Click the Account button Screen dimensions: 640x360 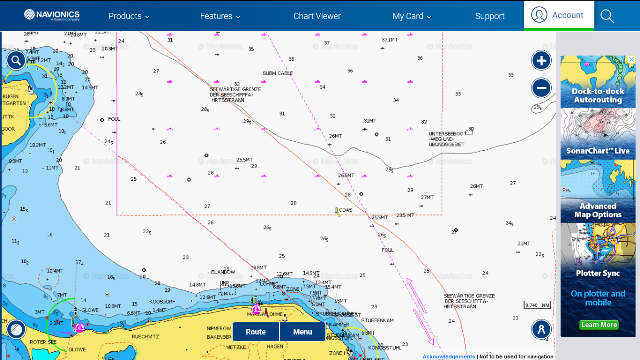559,15
